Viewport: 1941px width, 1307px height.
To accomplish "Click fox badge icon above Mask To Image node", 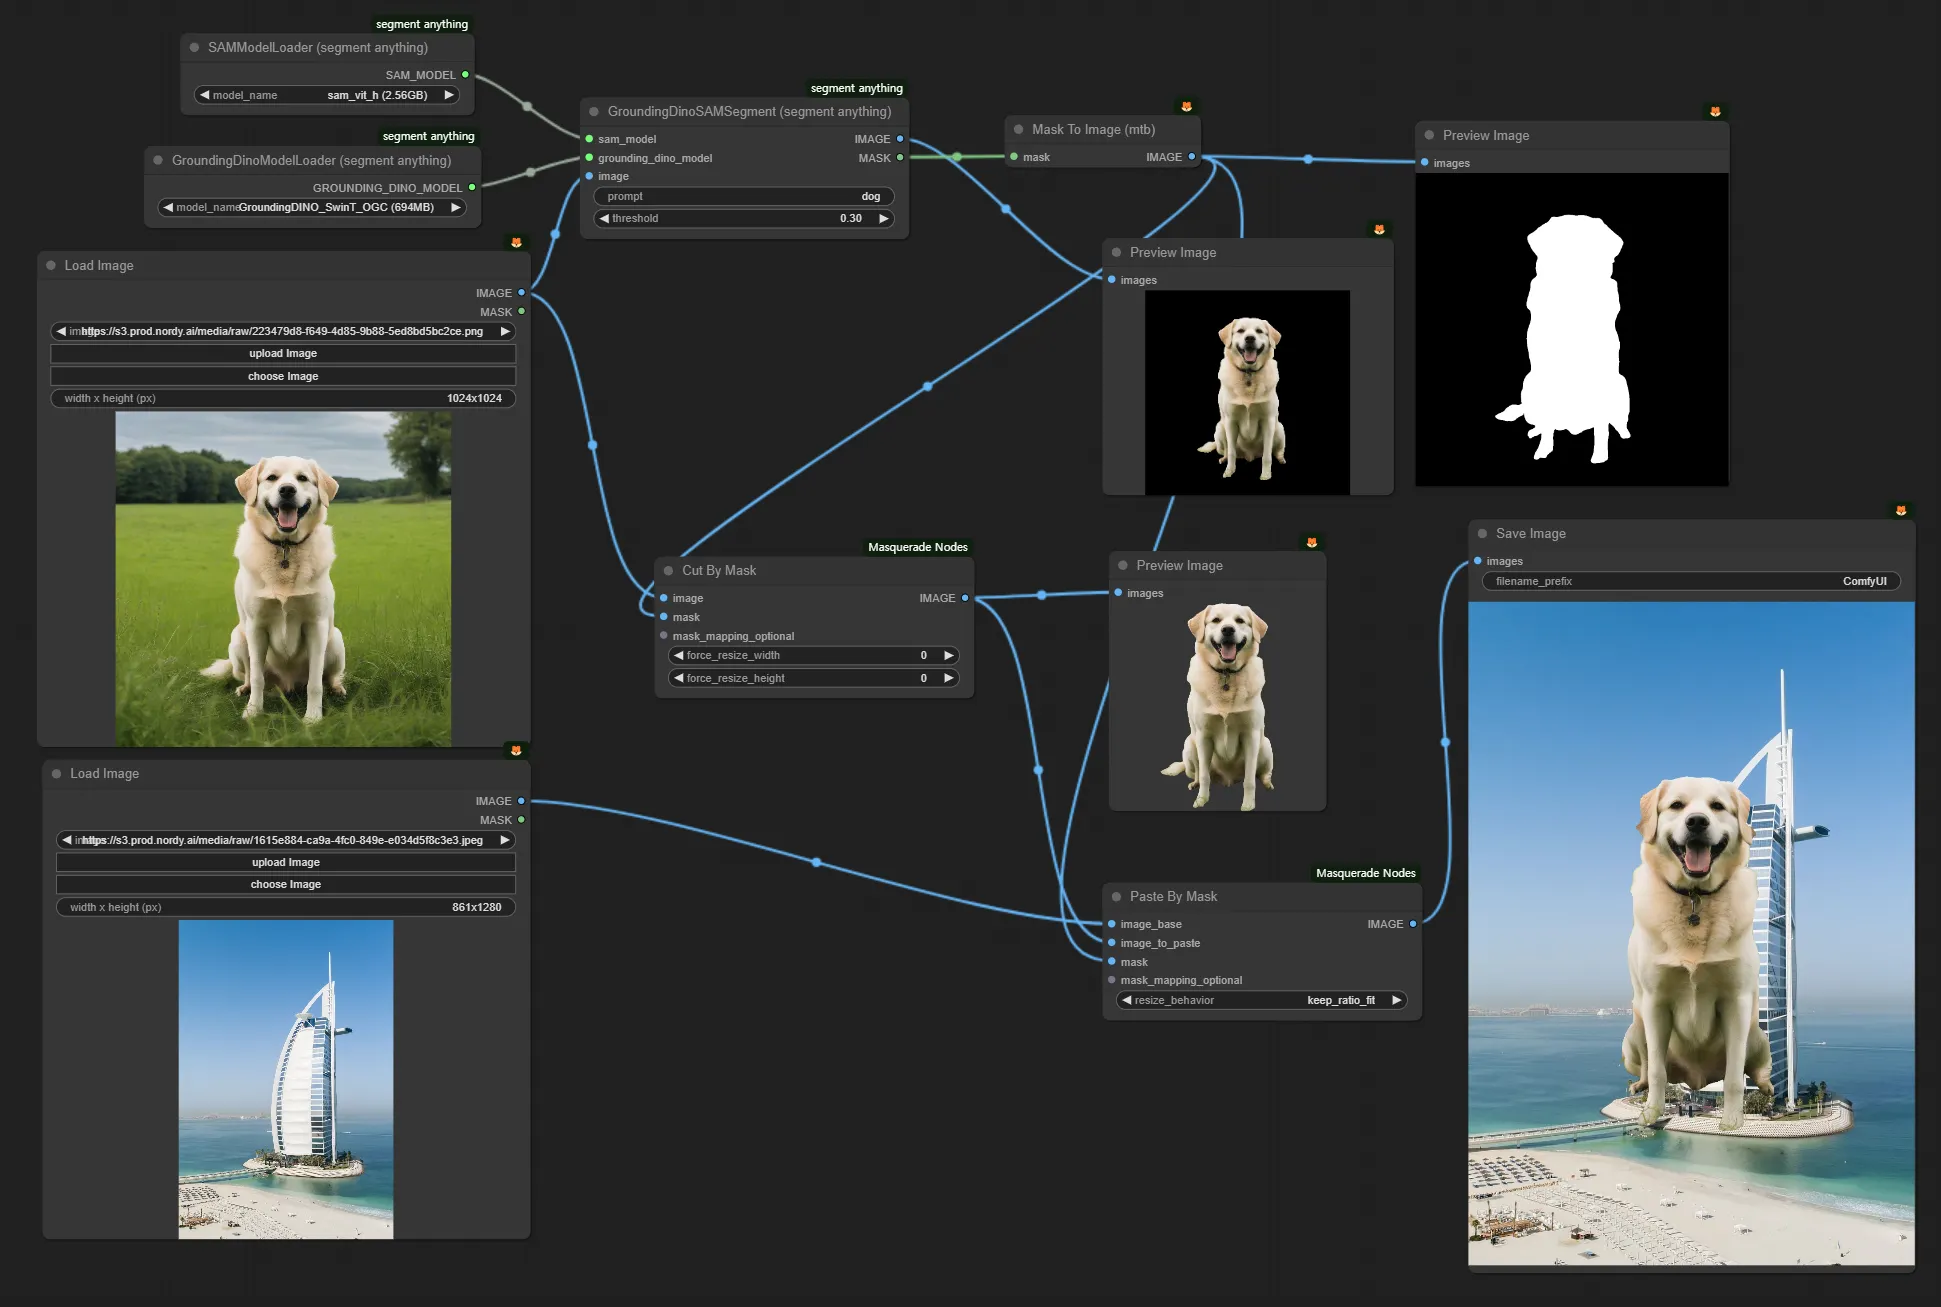I will (1187, 106).
